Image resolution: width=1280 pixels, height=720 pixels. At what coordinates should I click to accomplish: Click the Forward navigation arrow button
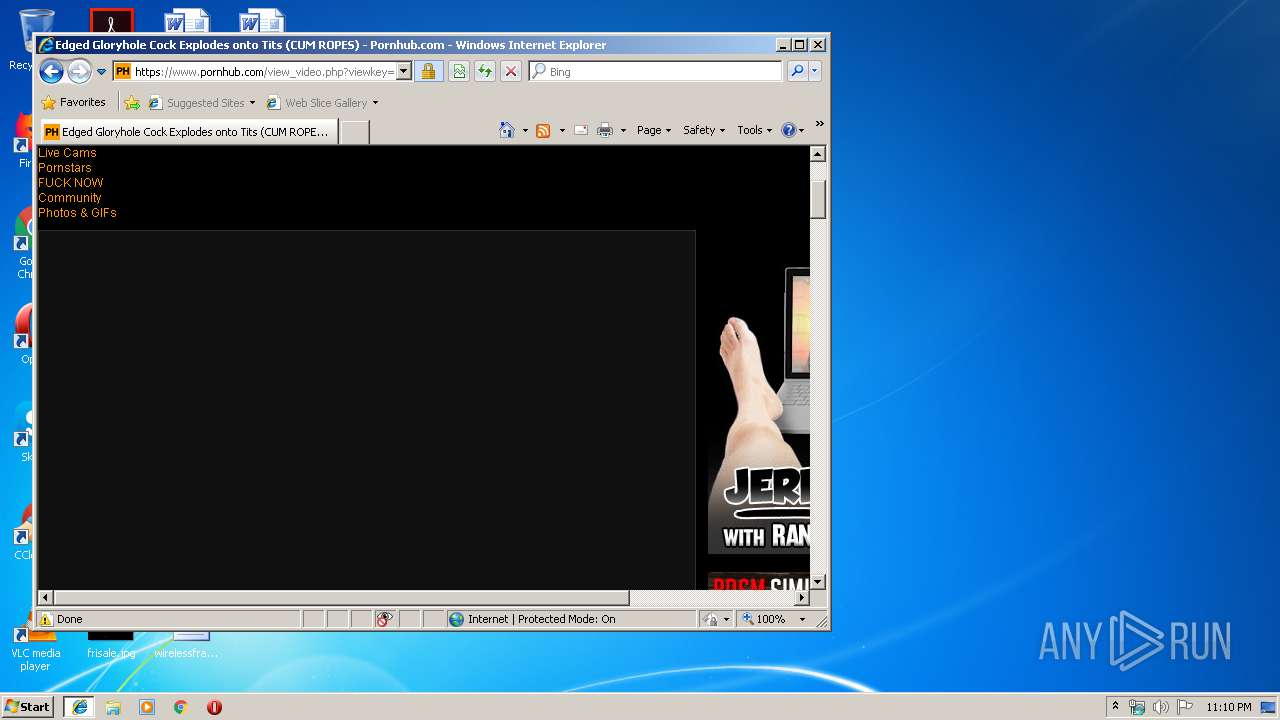(x=79, y=71)
